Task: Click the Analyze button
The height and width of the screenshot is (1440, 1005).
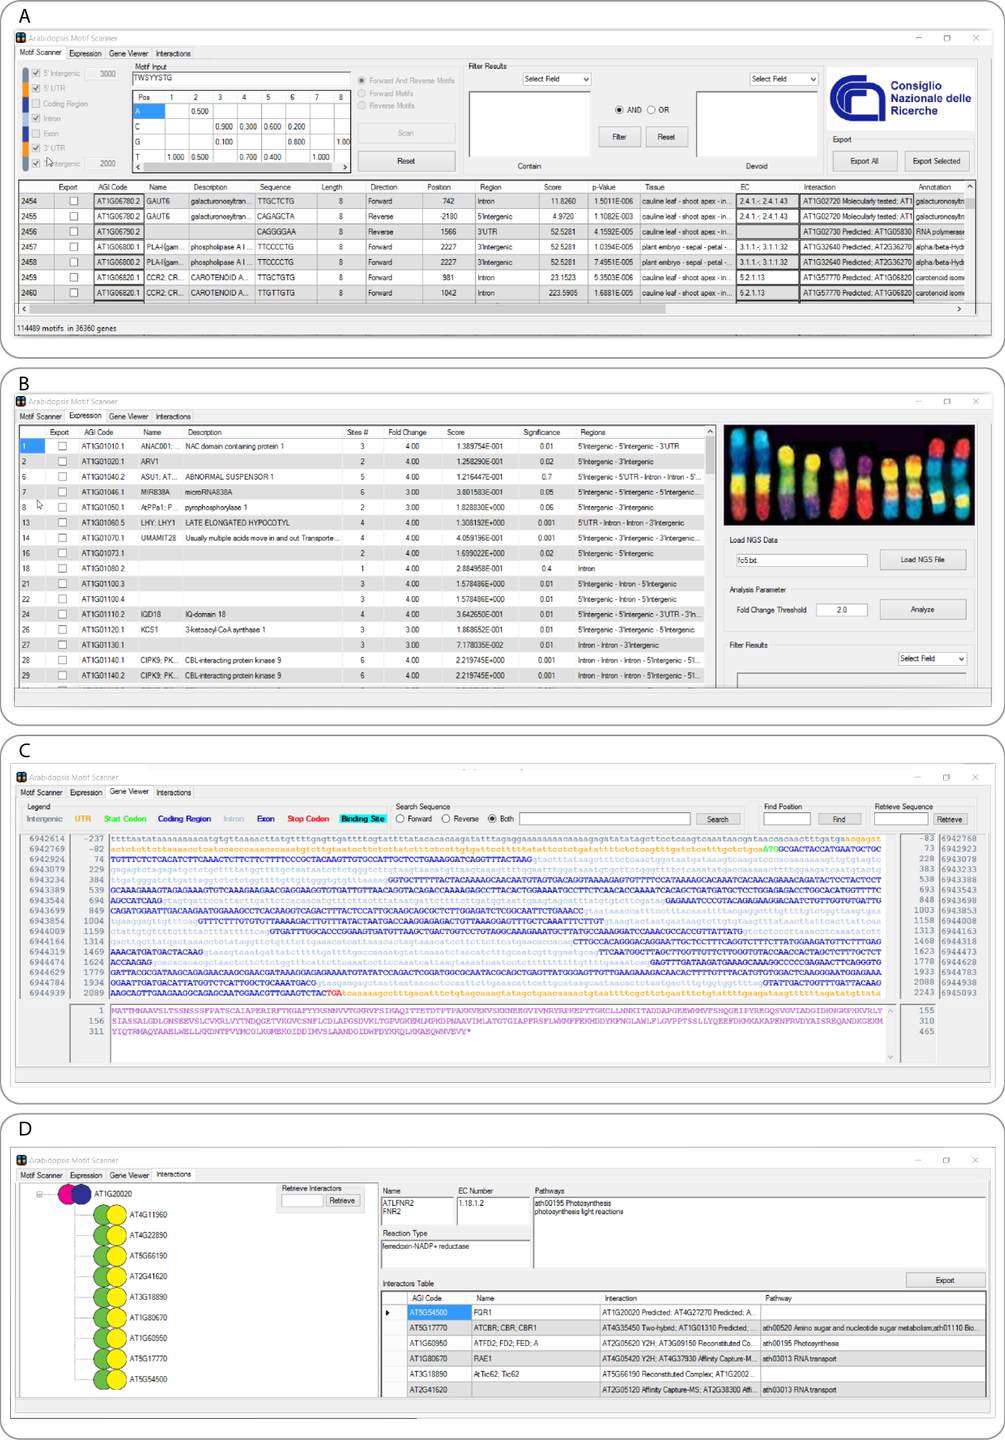Action: coord(923,610)
